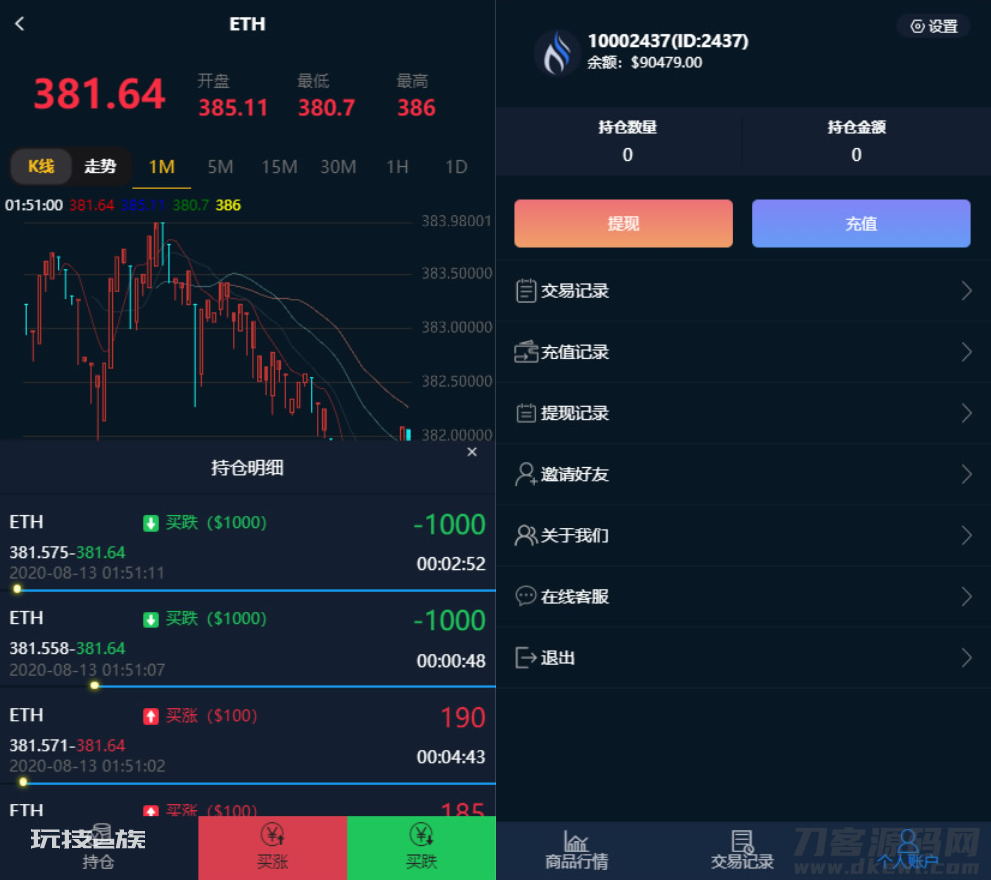Click the green down-arrow icon for the 01:51:11 order
The image size is (991, 880).
pos(150,523)
